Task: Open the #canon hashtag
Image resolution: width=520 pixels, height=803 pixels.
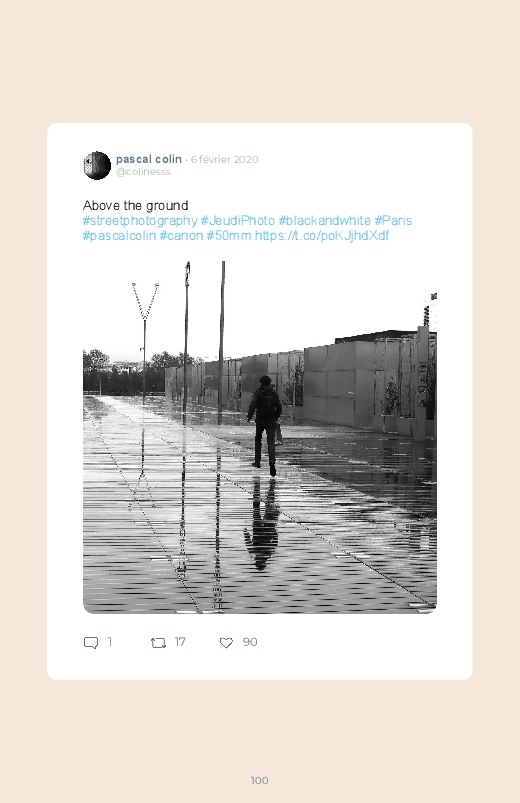Action: point(181,236)
